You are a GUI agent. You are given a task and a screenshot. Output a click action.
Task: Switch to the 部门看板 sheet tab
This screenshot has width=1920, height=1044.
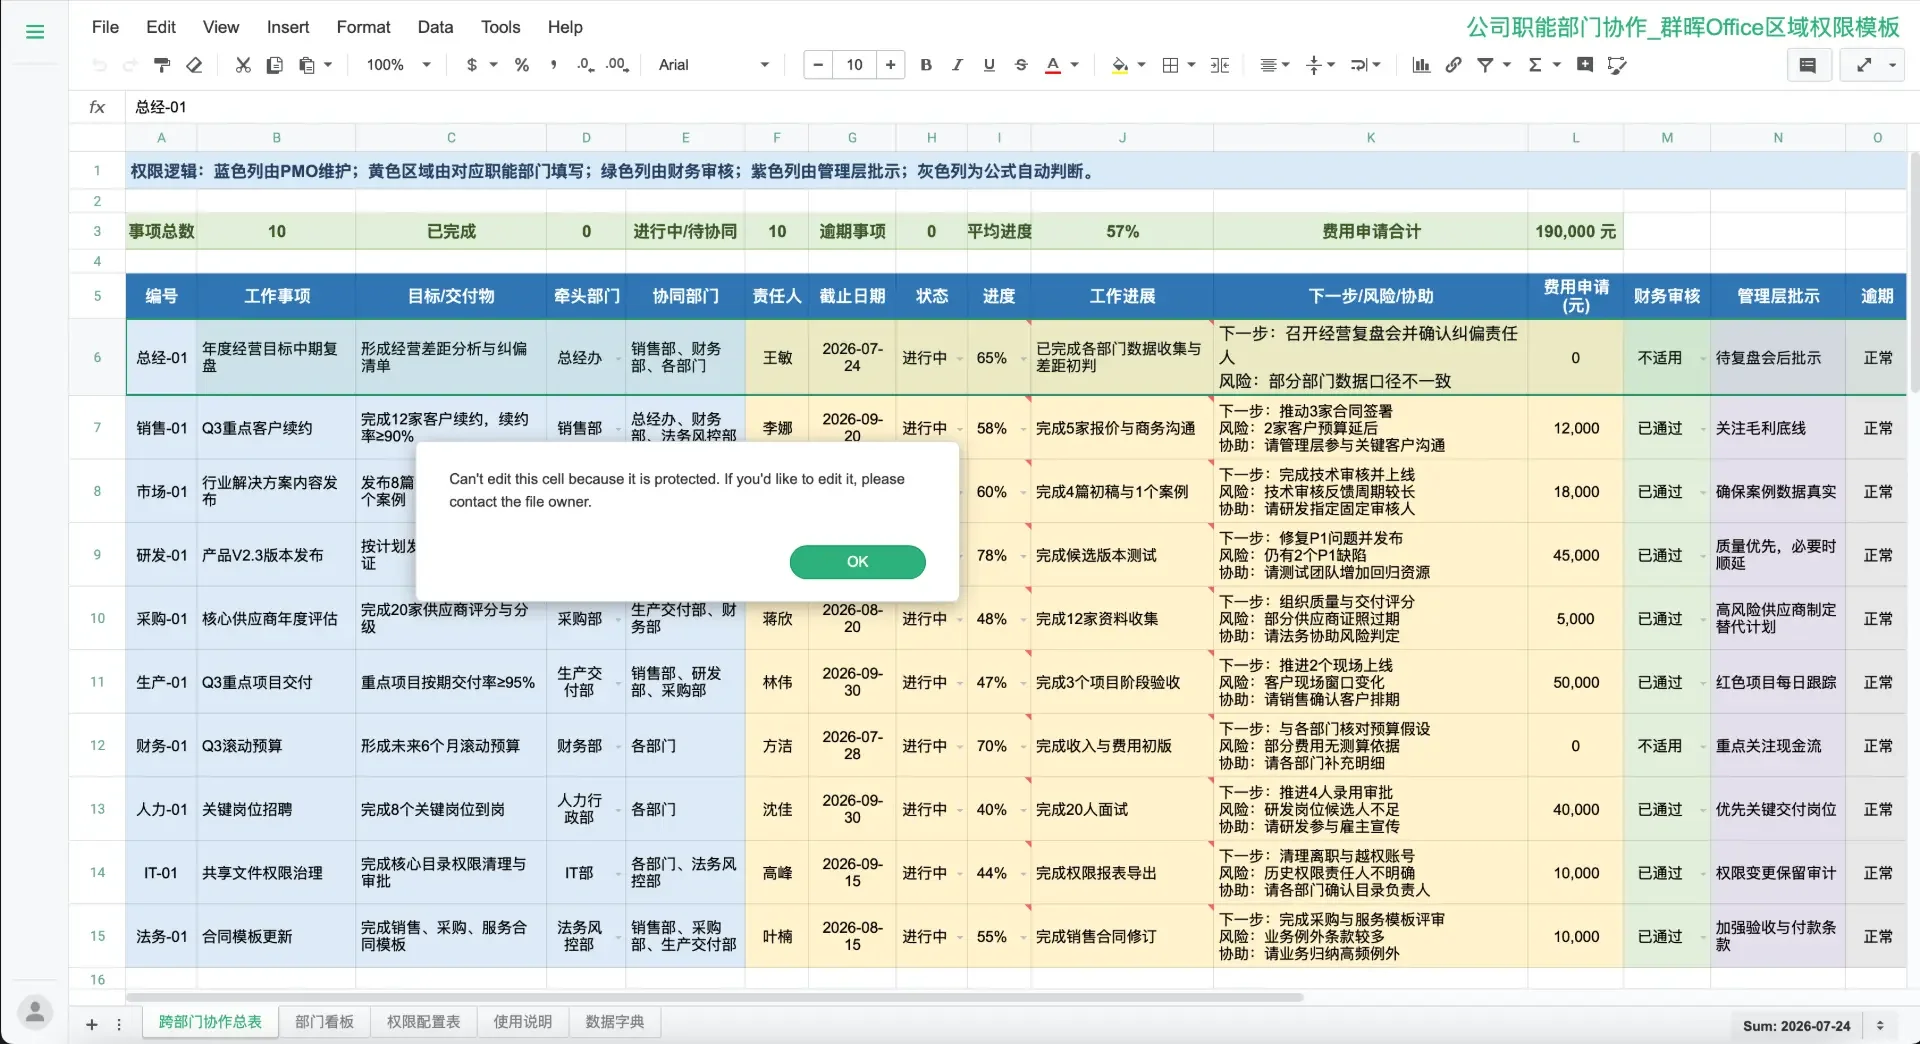324,1022
